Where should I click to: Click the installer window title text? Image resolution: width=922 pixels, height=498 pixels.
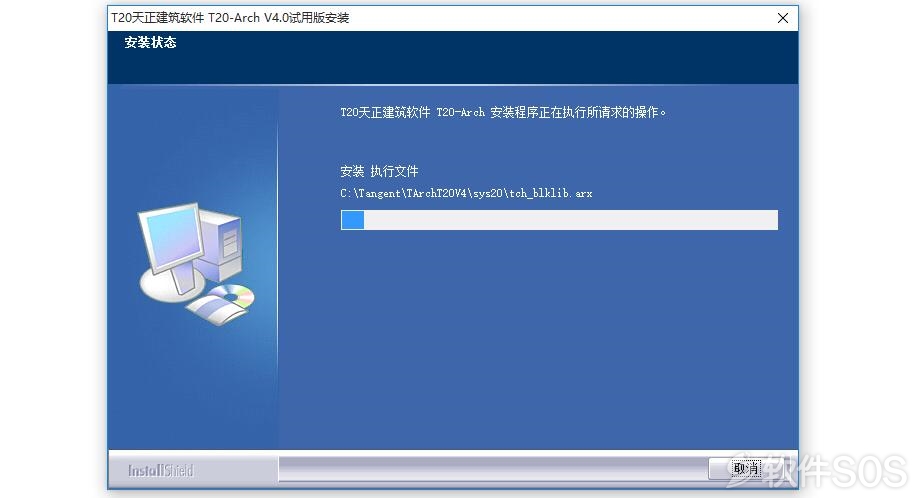[230, 18]
